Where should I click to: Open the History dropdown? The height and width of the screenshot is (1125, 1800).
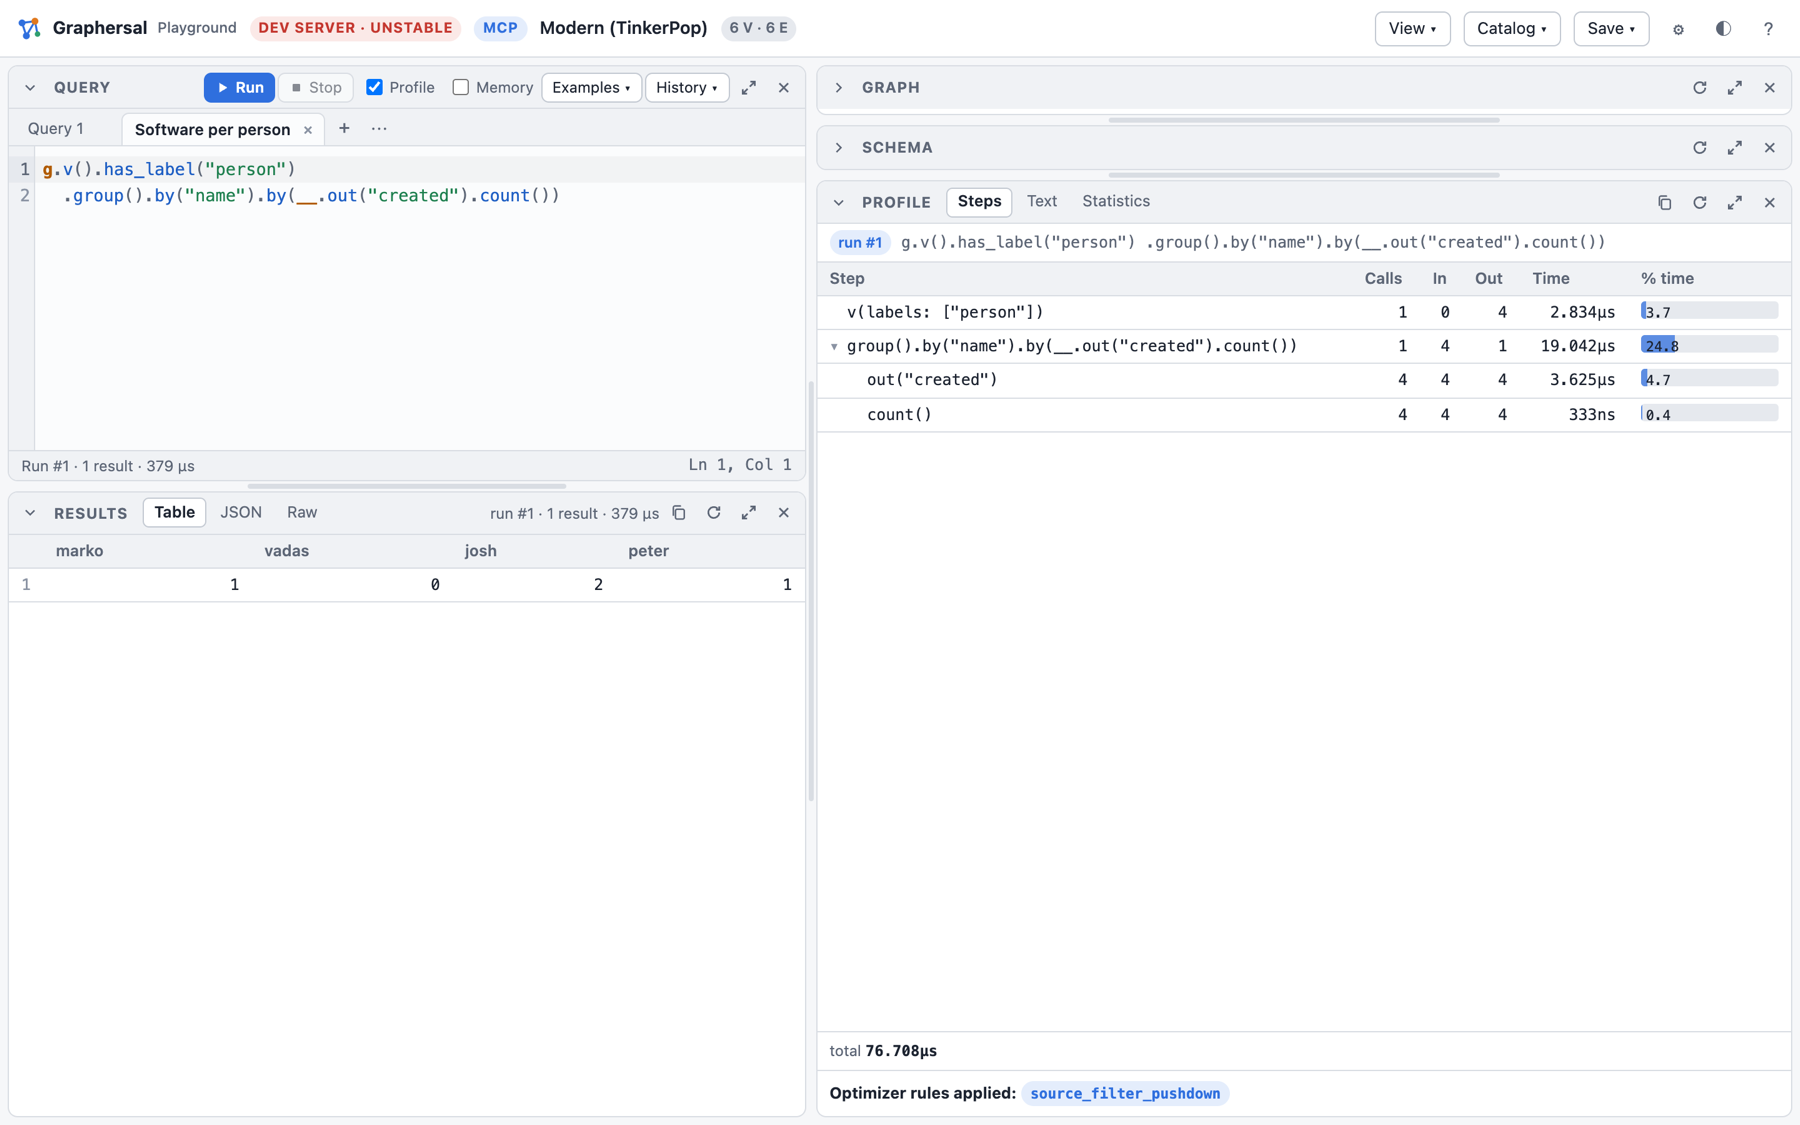687,88
